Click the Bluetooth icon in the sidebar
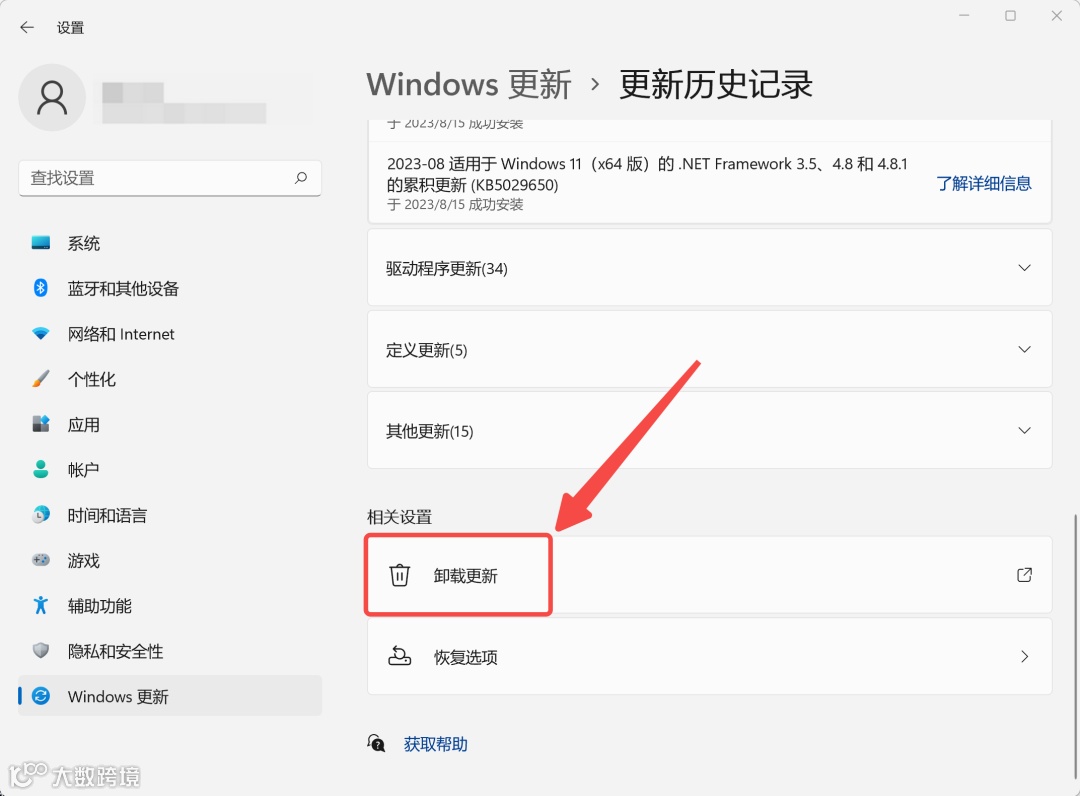Image resolution: width=1080 pixels, height=796 pixels. tap(41, 288)
